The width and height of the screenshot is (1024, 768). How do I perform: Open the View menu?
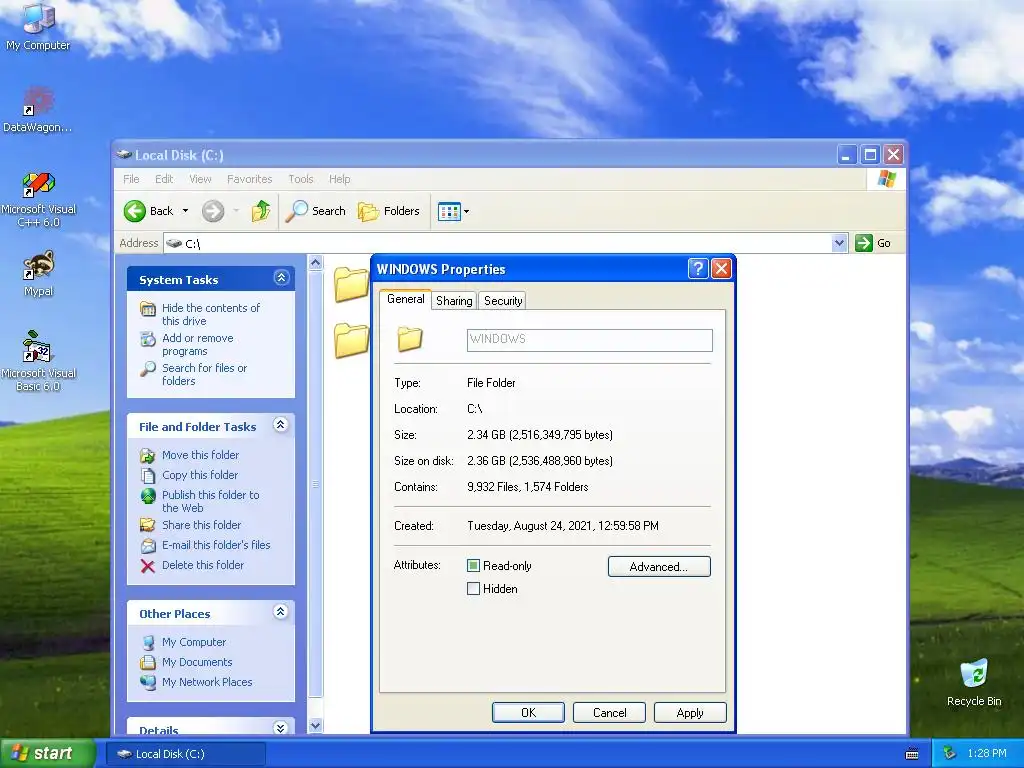(200, 179)
